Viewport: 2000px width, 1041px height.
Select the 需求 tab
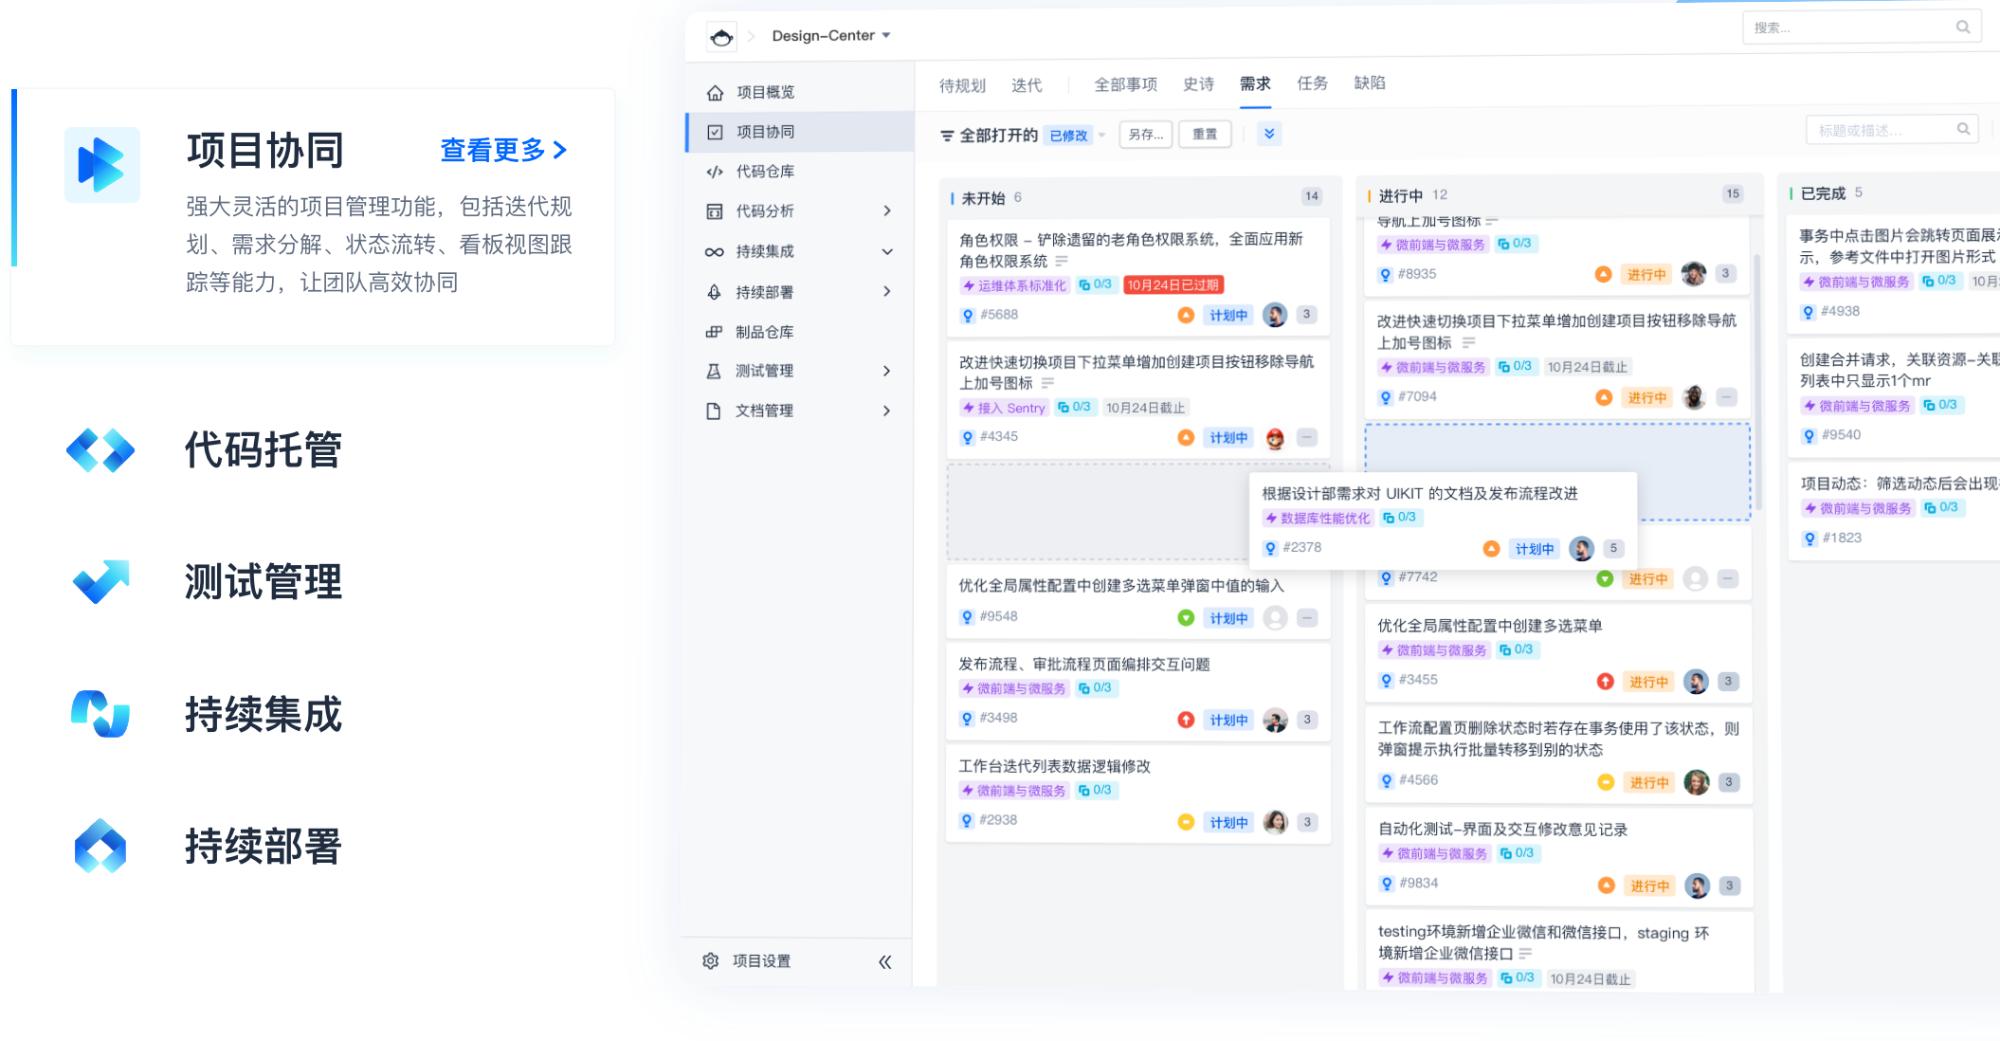coord(1255,84)
